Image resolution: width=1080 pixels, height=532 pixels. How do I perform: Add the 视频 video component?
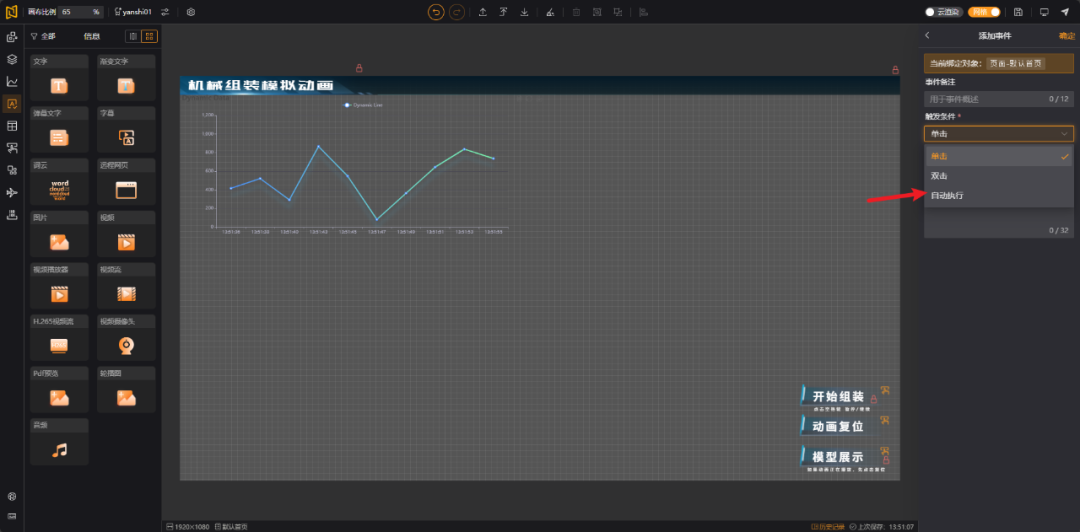tap(126, 234)
